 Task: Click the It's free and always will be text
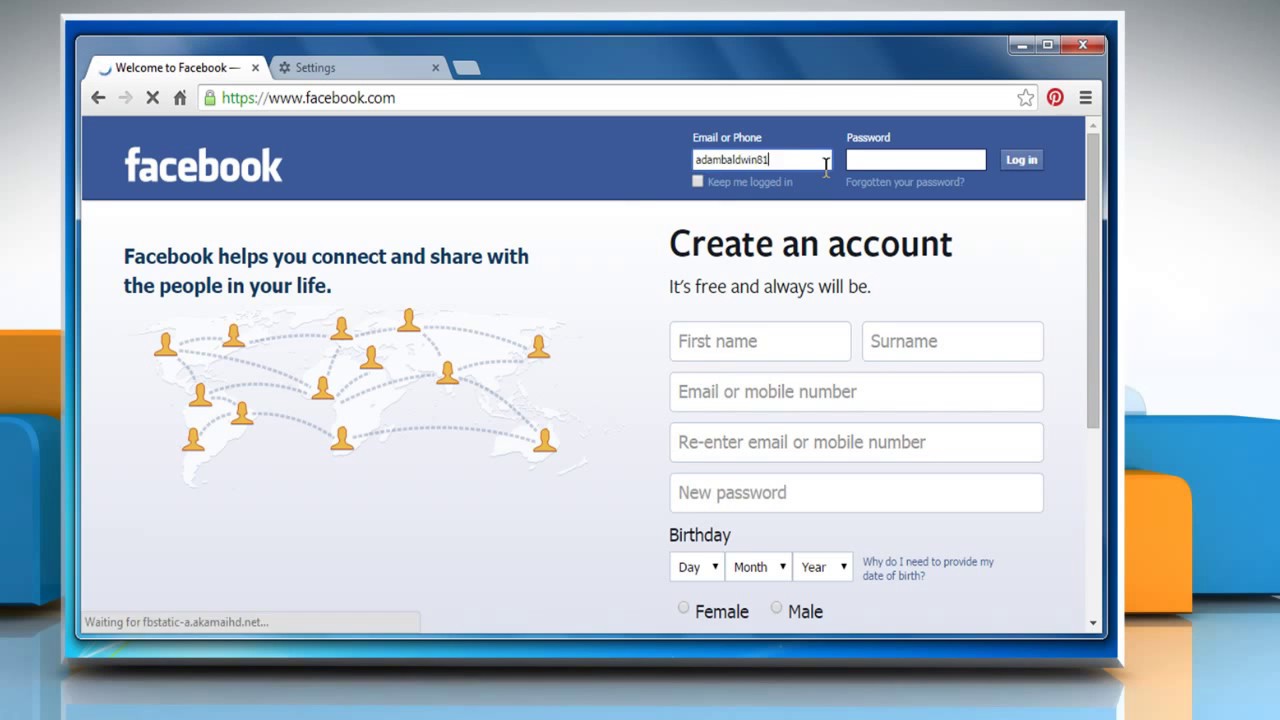pos(770,287)
